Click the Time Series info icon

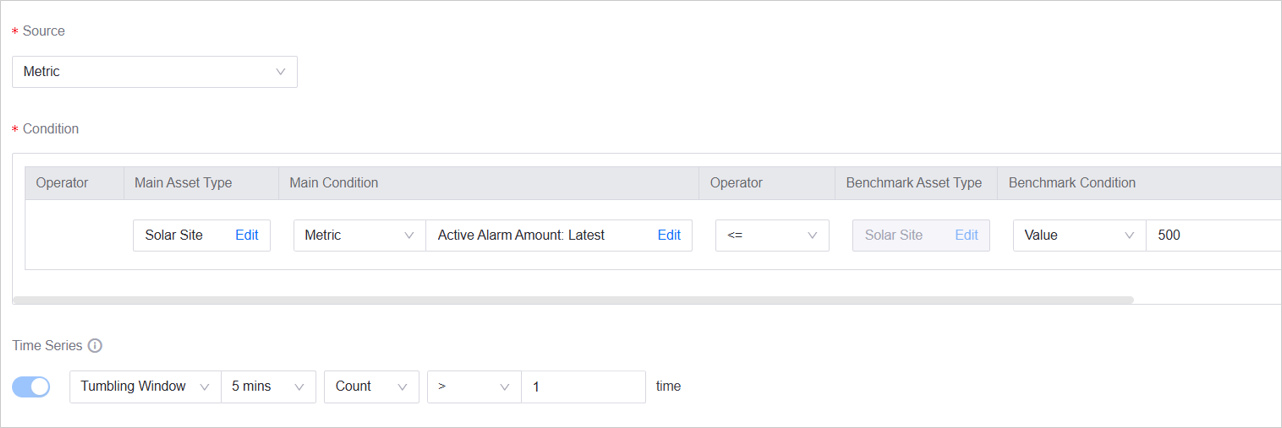point(95,346)
